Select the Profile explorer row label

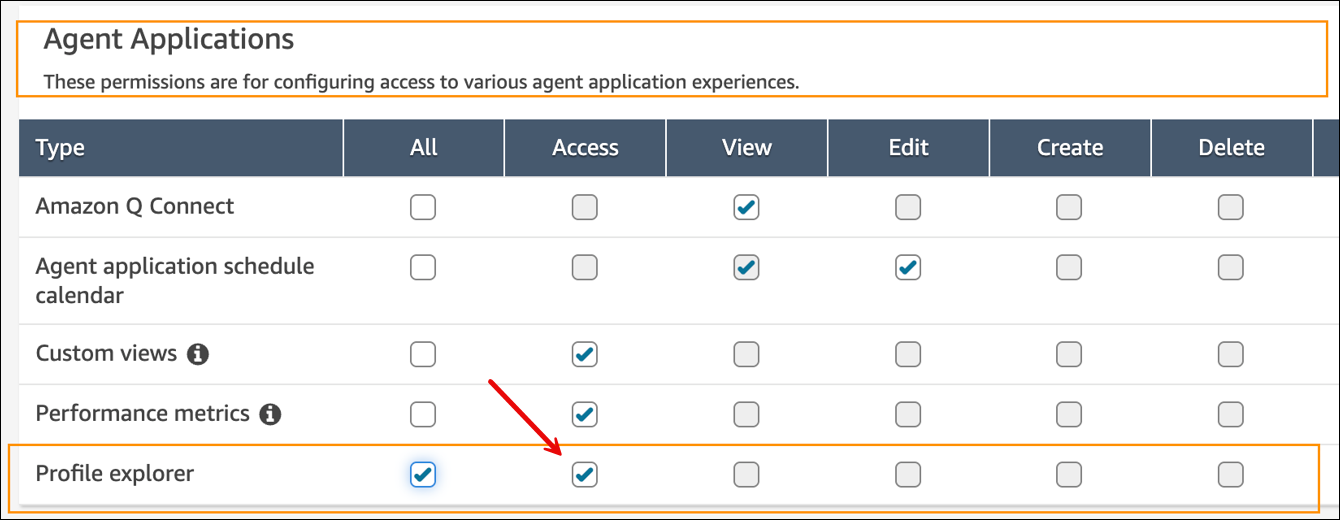point(115,474)
